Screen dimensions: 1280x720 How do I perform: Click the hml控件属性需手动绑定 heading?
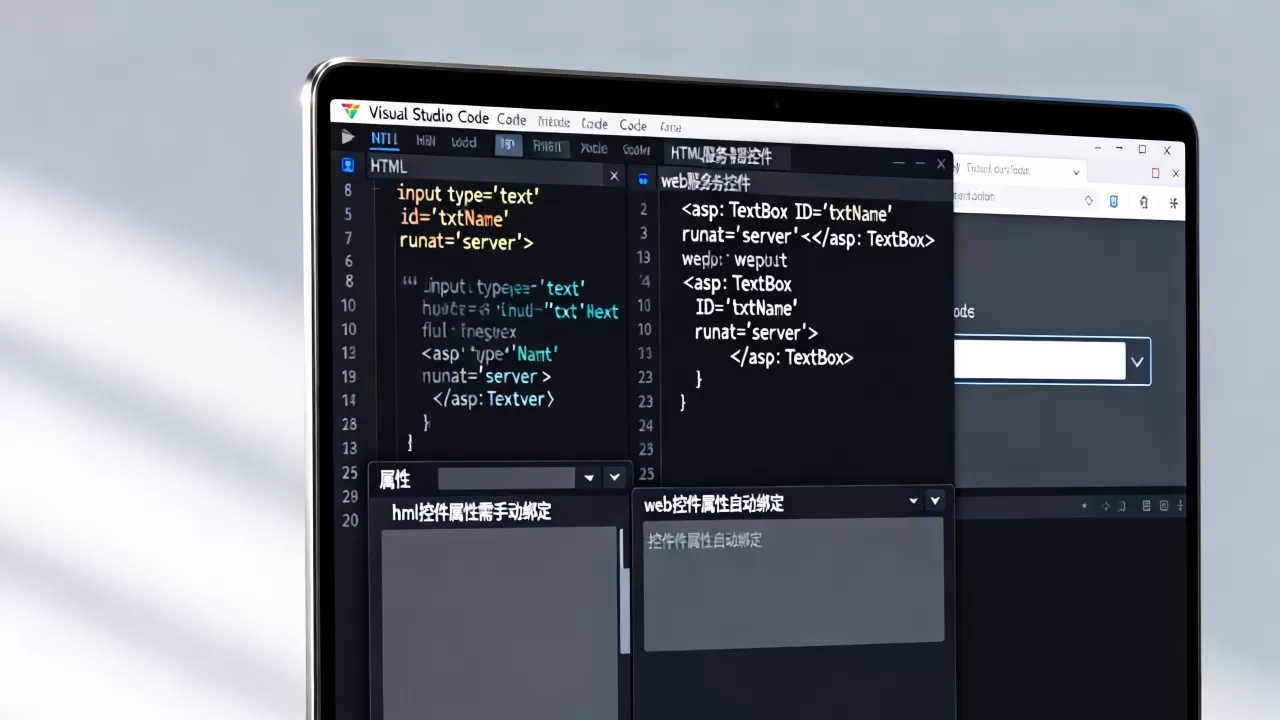click(x=471, y=512)
